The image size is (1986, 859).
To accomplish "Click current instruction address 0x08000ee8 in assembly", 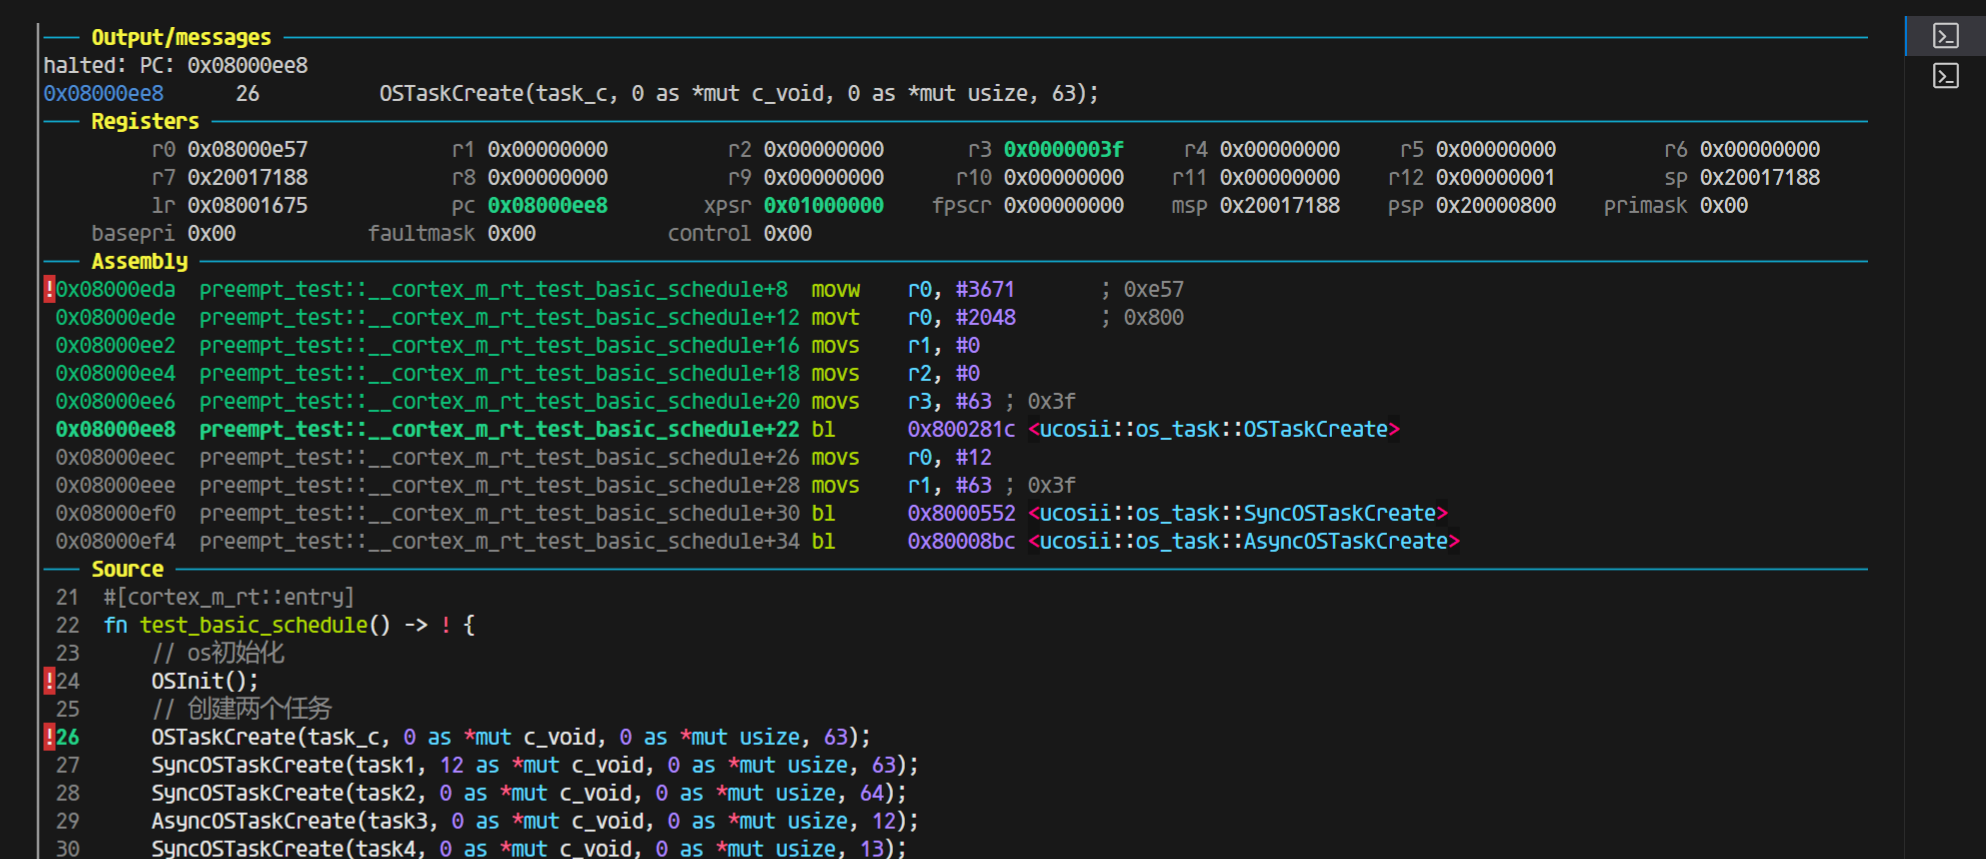I will 115,429.
